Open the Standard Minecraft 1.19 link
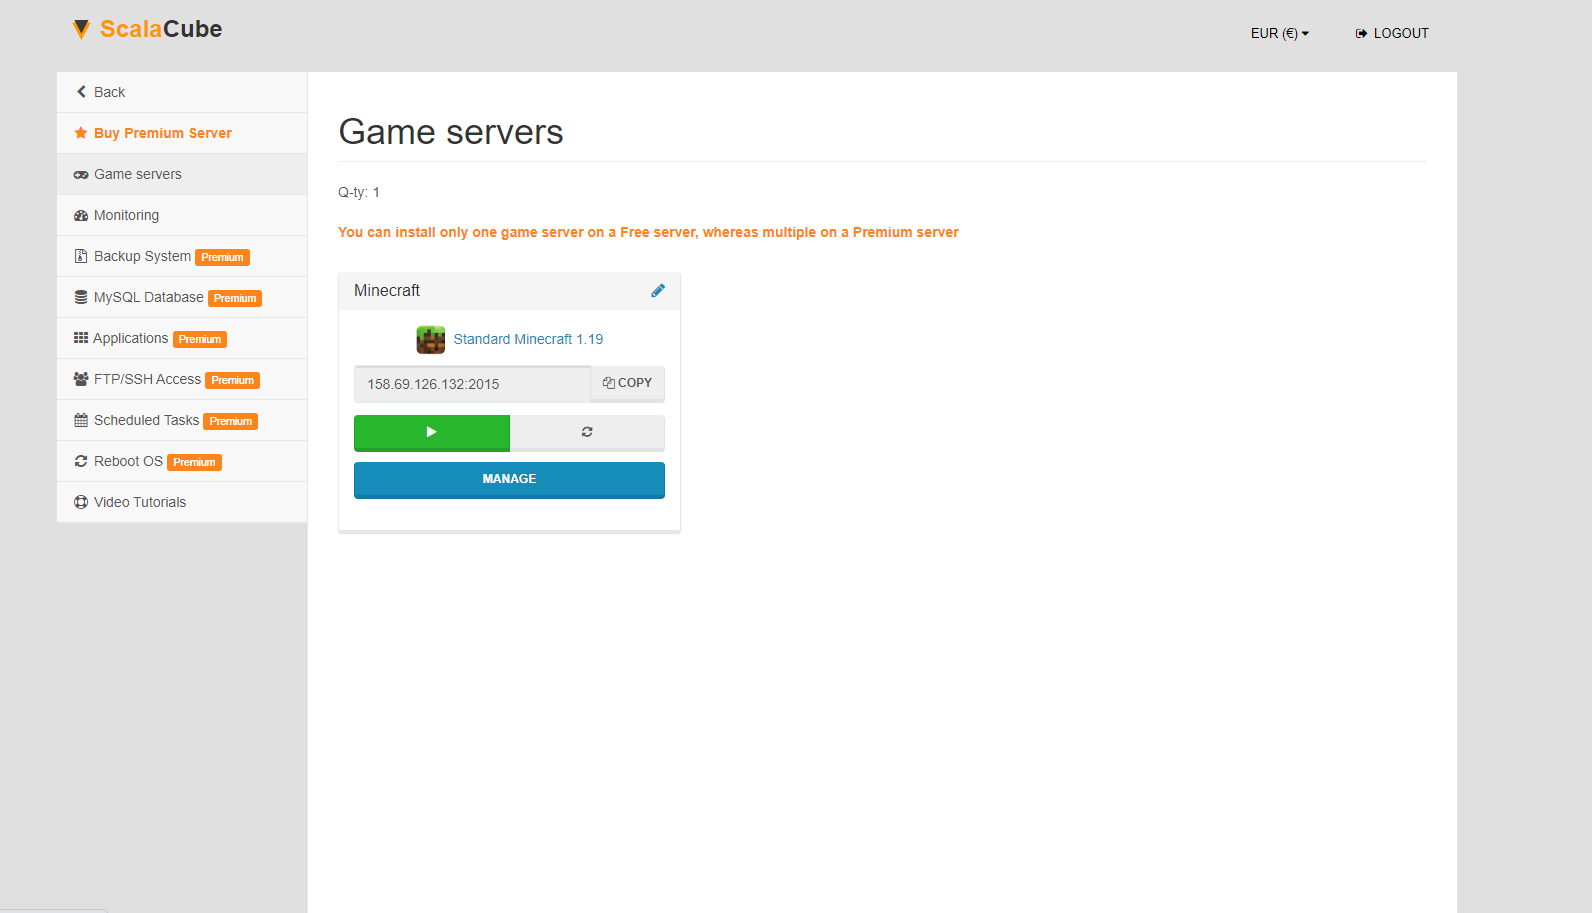Image resolution: width=1592 pixels, height=913 pixels. [528, 339]
